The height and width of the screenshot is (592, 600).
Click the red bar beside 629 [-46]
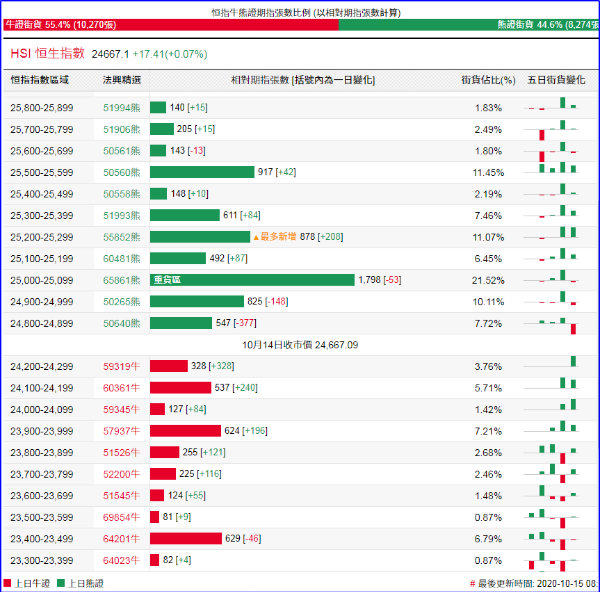[186, 538]
